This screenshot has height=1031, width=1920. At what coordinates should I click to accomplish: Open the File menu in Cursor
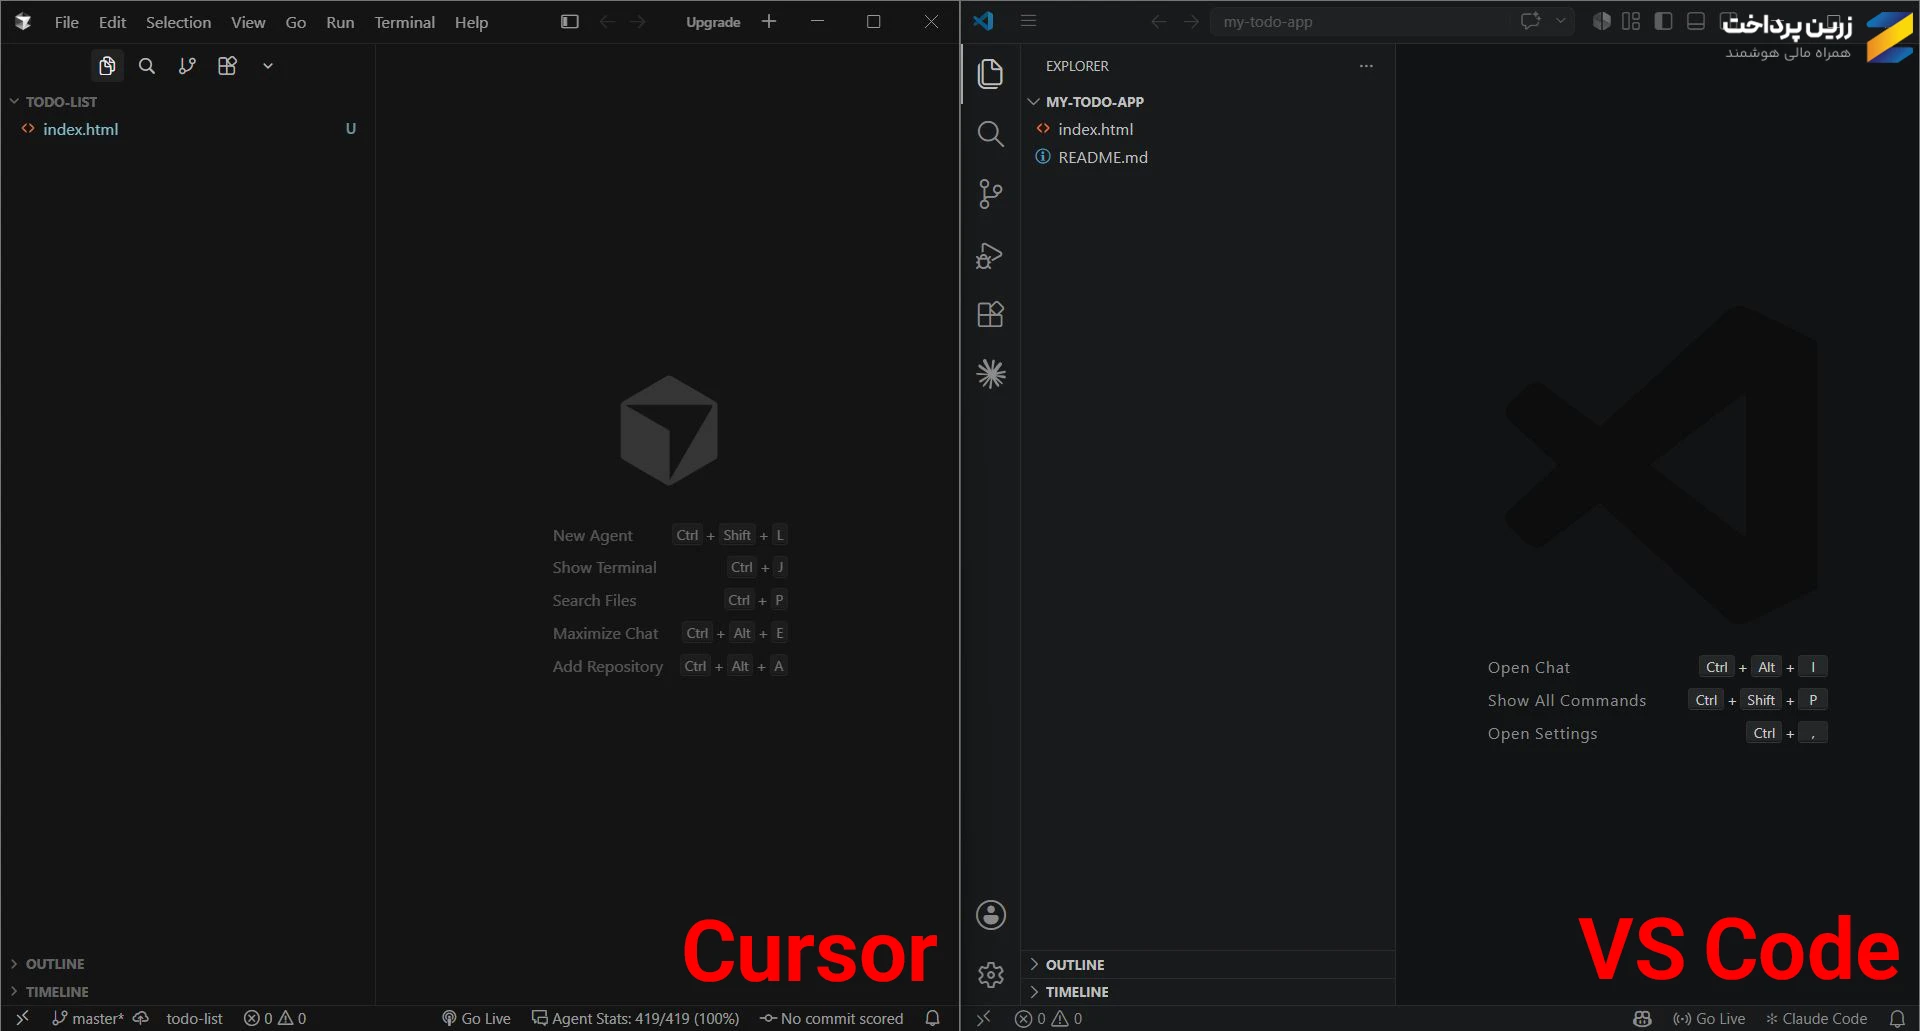(x=67, y=22)
